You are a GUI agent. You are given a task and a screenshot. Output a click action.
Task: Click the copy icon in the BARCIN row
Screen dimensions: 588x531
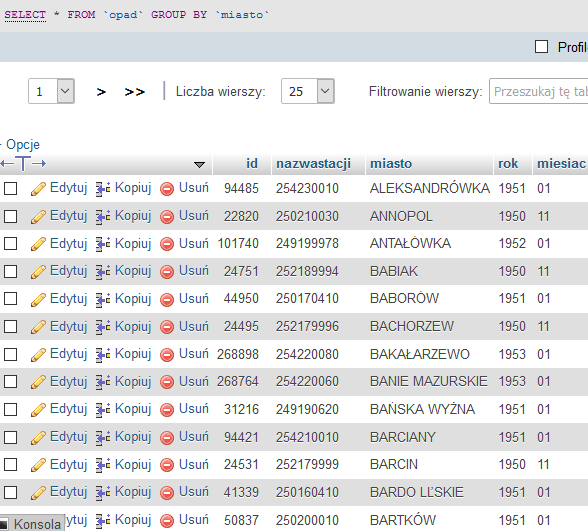point(103,465)
